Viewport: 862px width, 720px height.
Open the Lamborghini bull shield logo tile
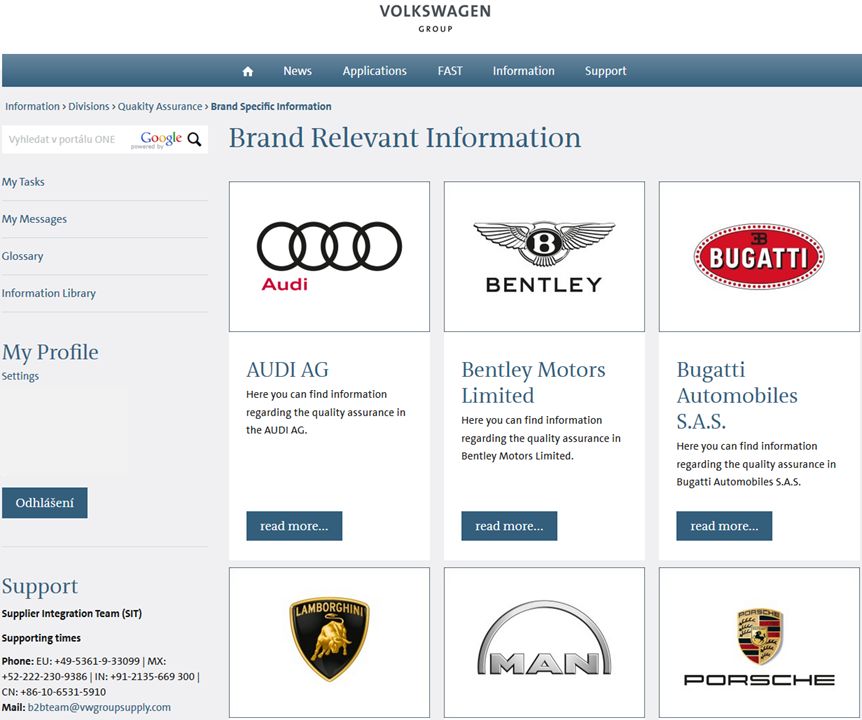tap(329, 642)
